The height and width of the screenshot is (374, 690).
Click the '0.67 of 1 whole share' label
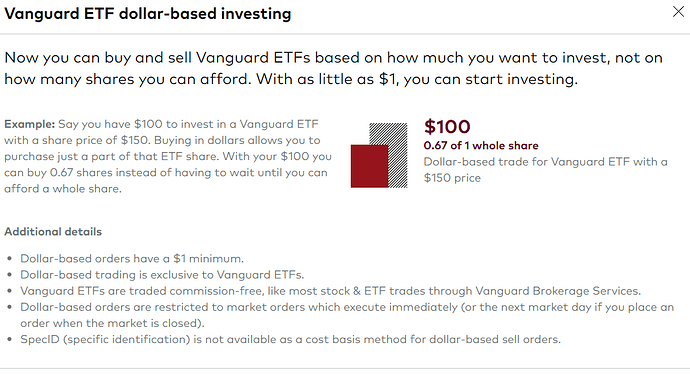pyautogui.click(x=481, y=146)
